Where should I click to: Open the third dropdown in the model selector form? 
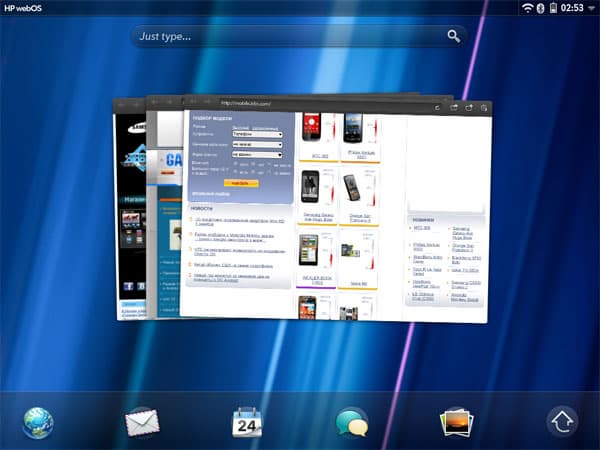[258, 155]
